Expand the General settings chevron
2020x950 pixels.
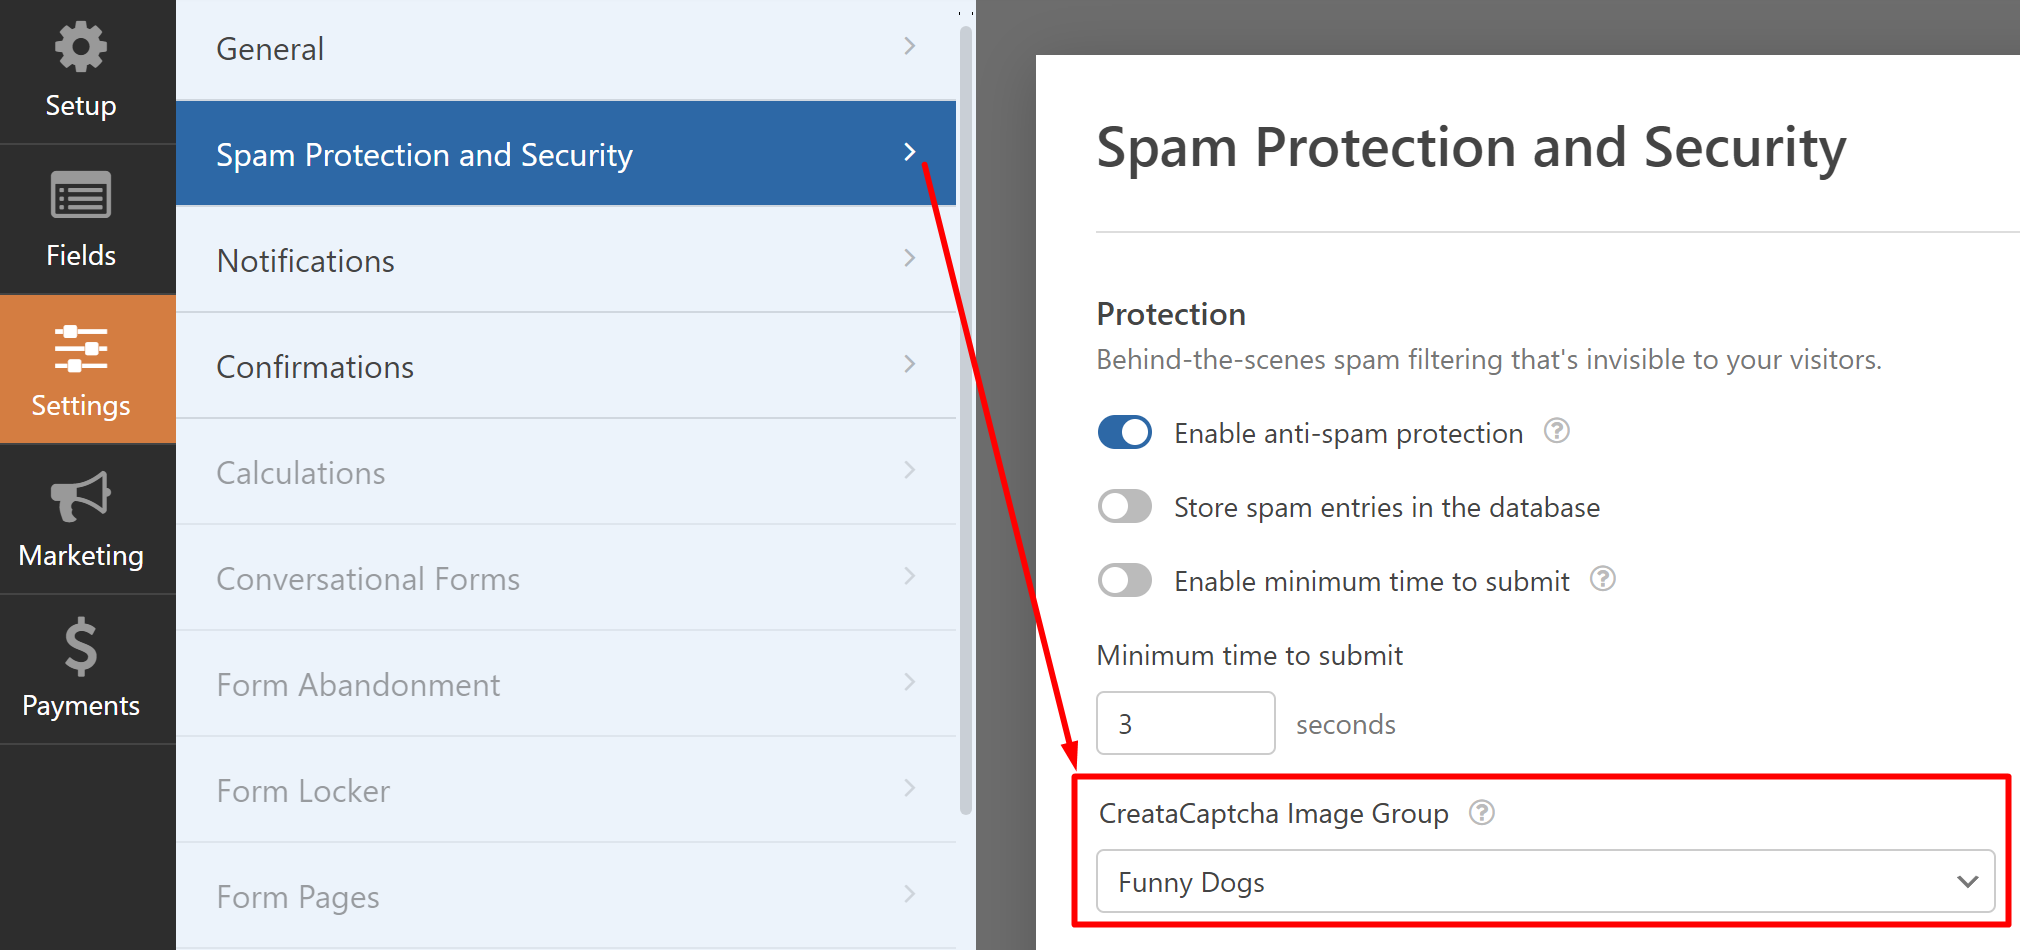pos(909,46)
